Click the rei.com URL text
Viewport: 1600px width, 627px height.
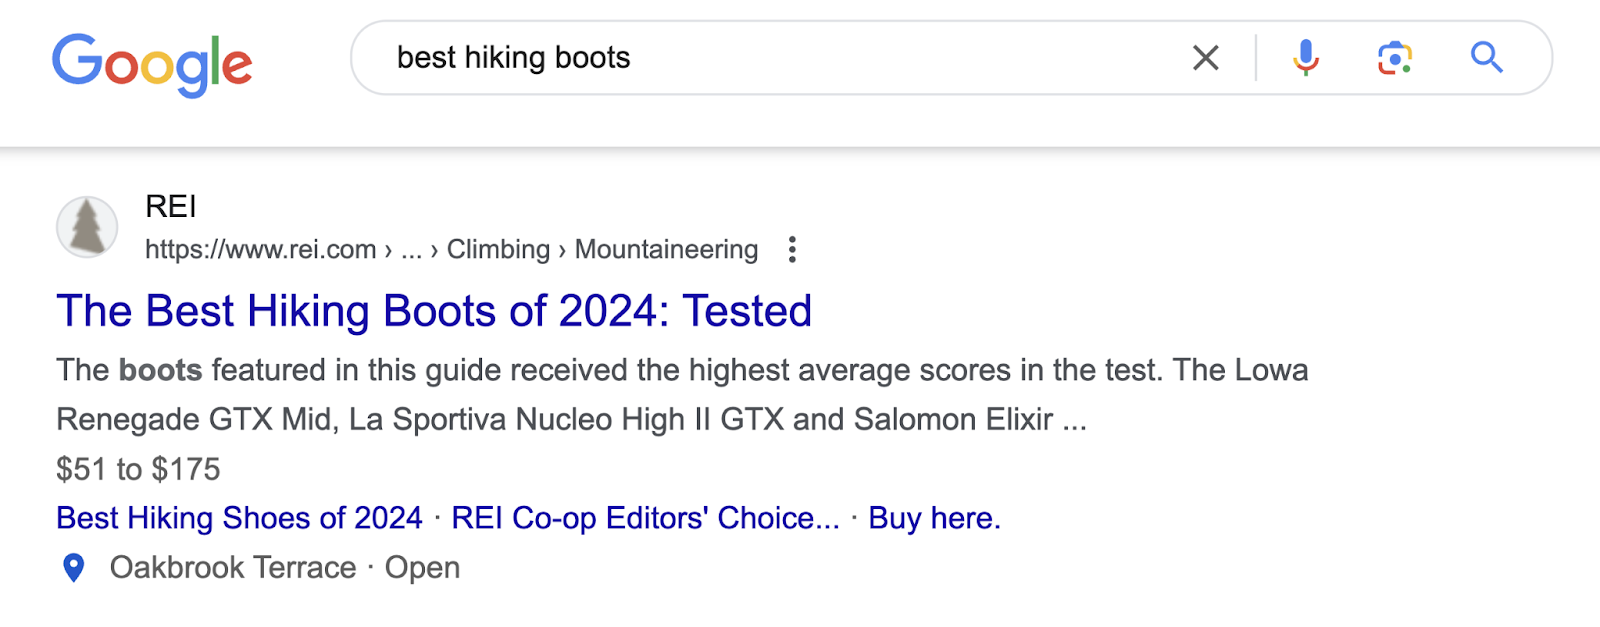[258, 249]
